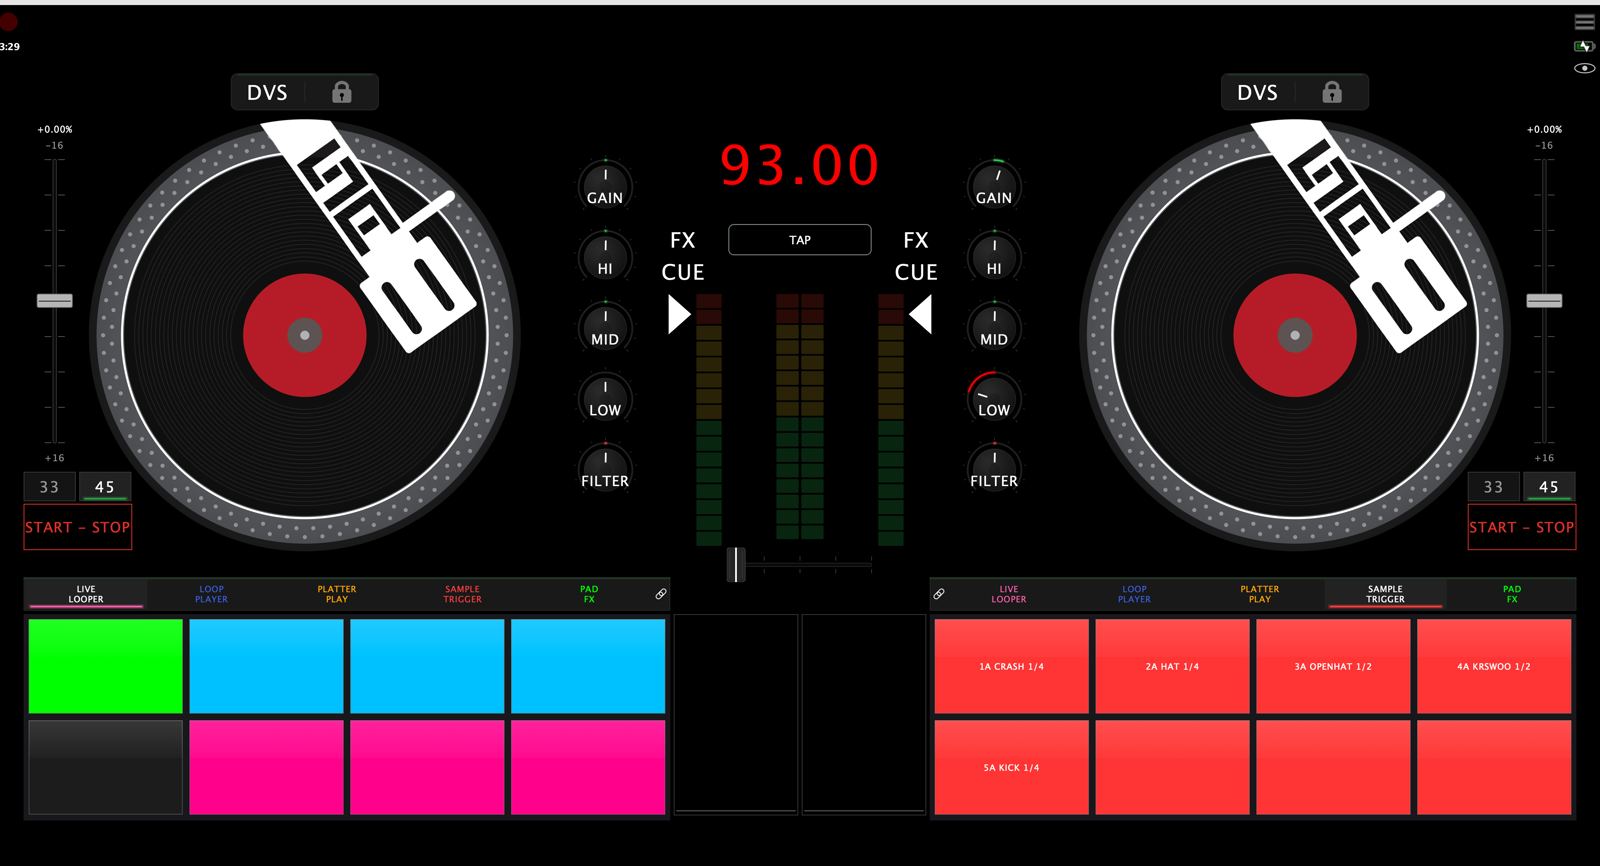Click the right deck MID knob
The image size is (1600, 866).
(x=994, y=327)
